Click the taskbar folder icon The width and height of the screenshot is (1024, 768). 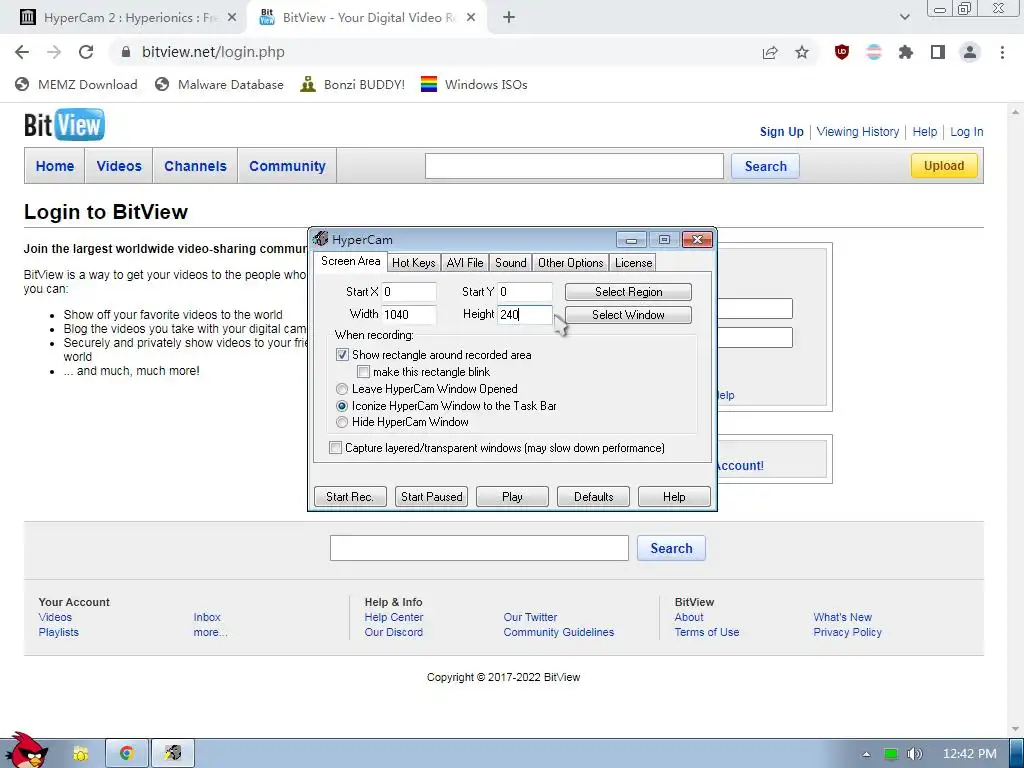coord(81,754)
